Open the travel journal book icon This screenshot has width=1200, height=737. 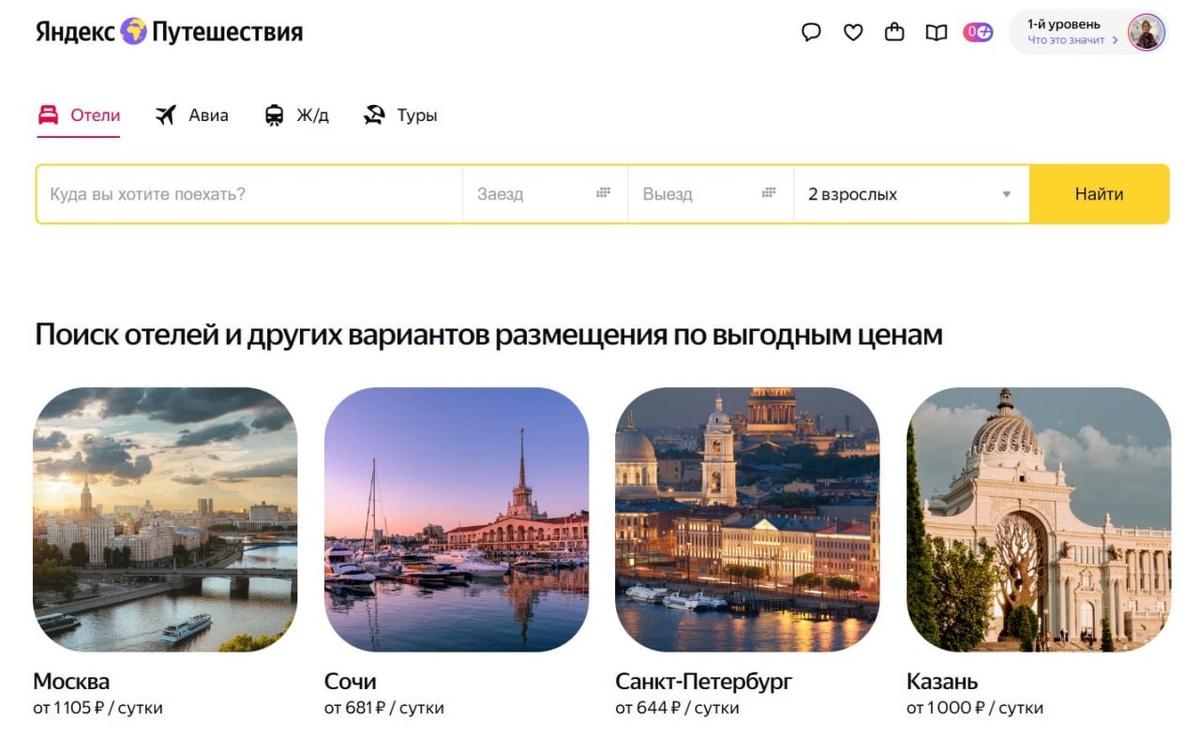pos(936,33)
